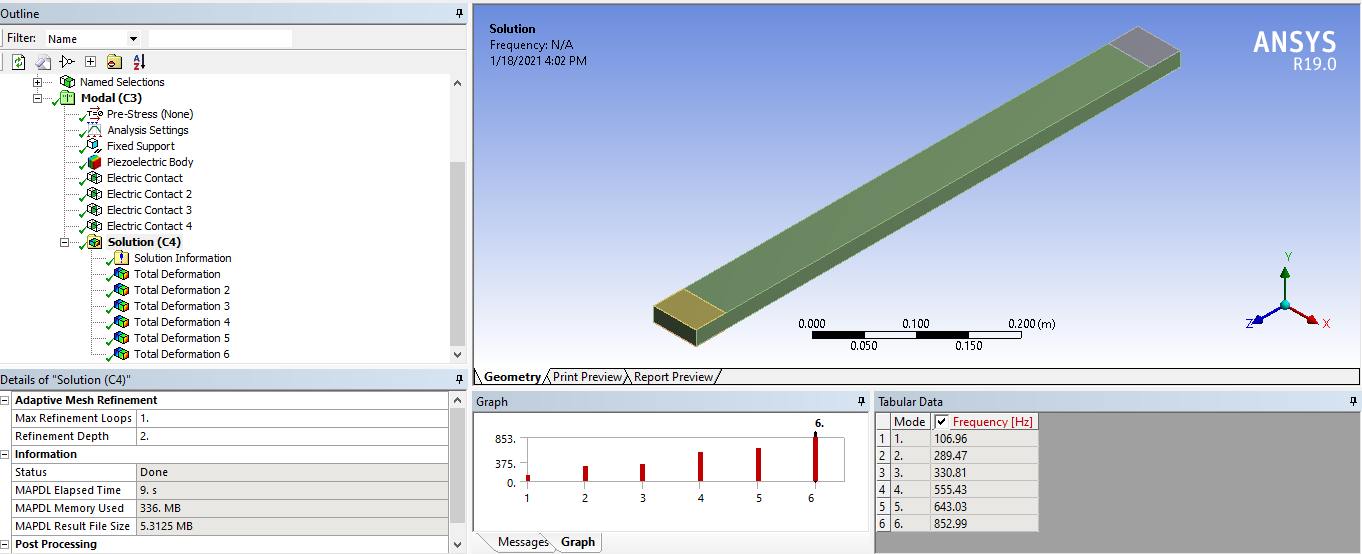Click the Refinement Depth value 2.
1362x554 pixels.
292,436
